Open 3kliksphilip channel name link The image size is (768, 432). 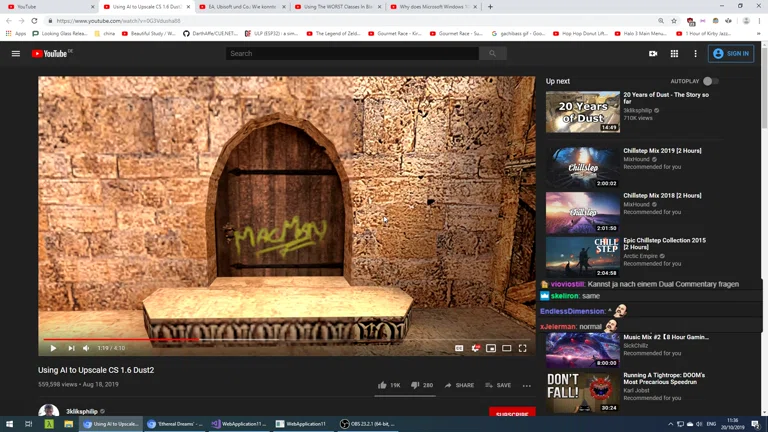pos(82,411)
